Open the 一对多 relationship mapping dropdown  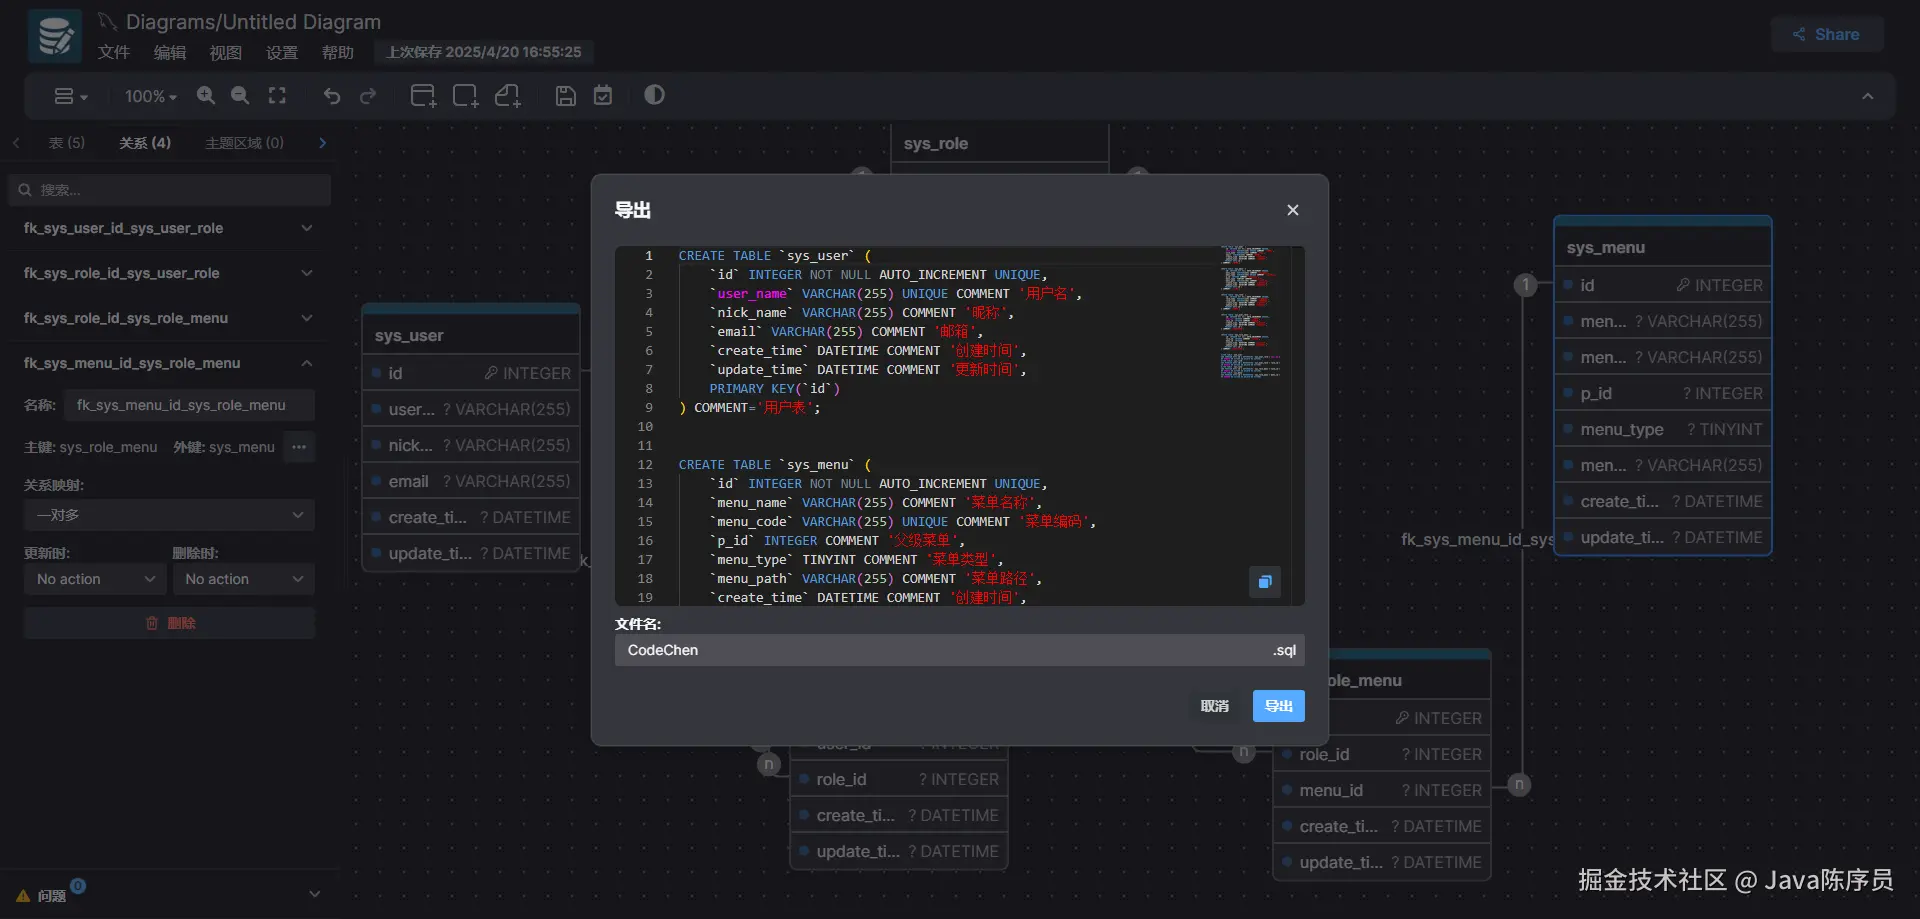pos(169,515)
